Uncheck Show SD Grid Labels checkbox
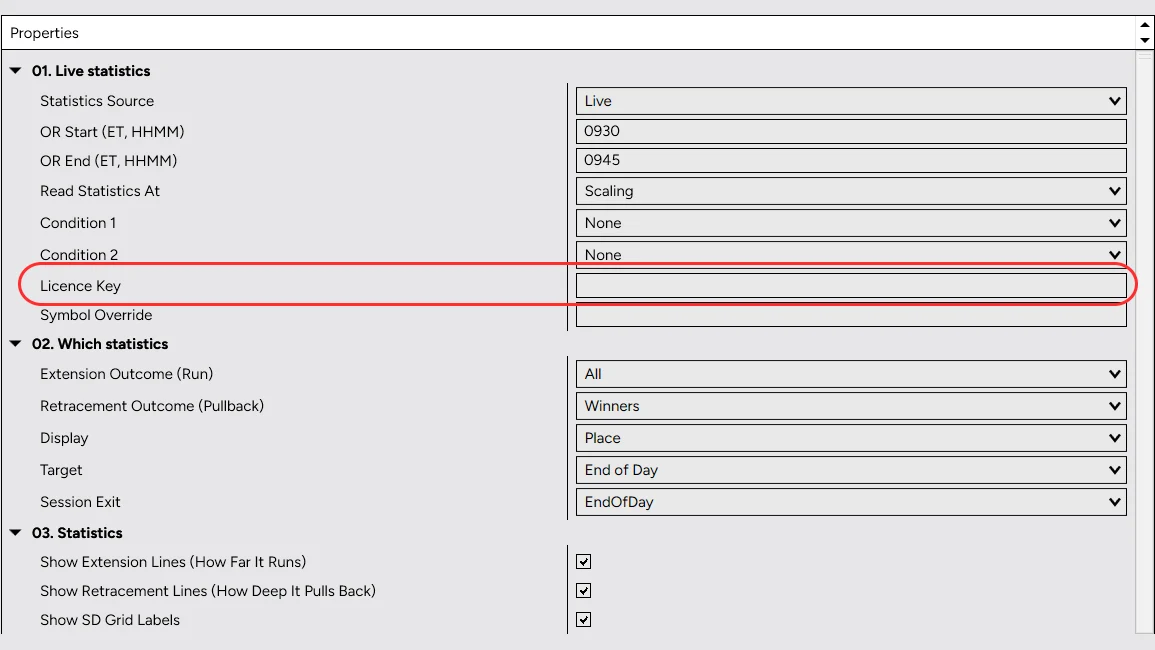Screen dimensions: 1155x650 [583, 620]
